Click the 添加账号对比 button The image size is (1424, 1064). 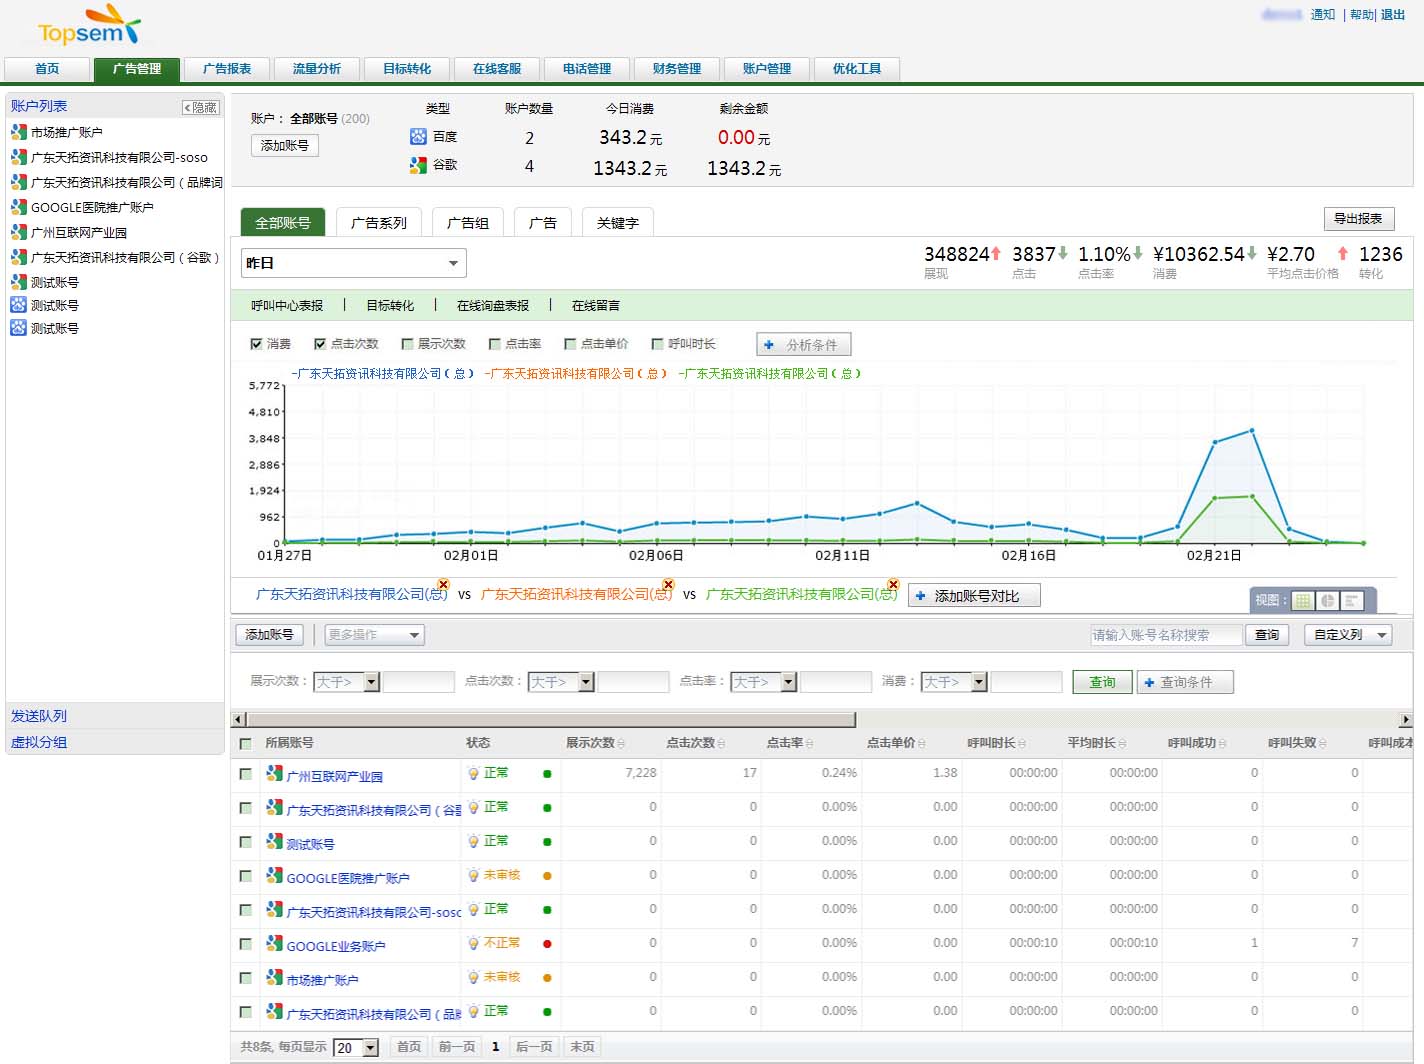(974, 596)
